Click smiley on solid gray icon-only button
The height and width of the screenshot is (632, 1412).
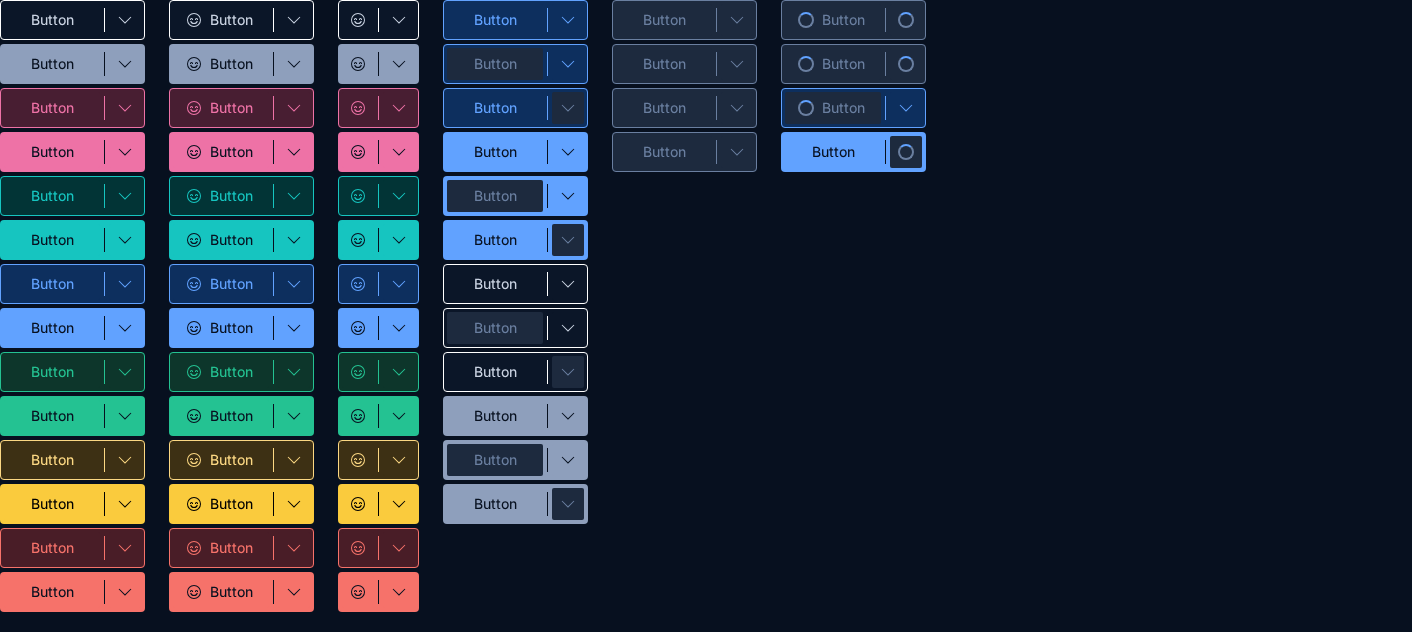(358, 64)
